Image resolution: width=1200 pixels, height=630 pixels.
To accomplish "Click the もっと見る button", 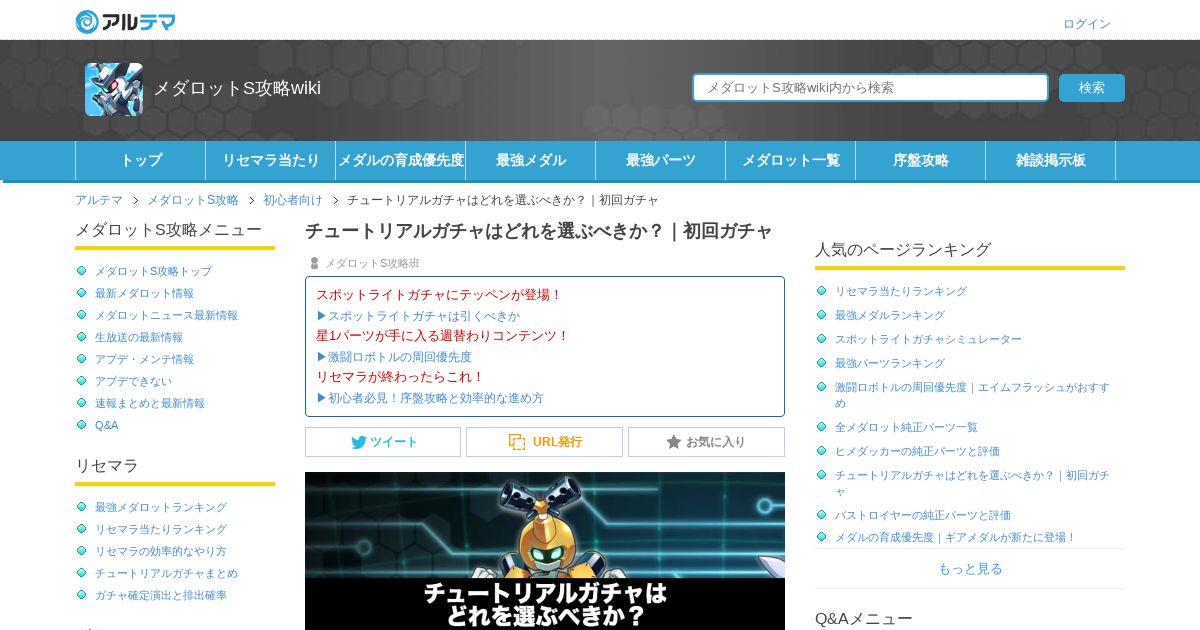I will coord(970,569).
